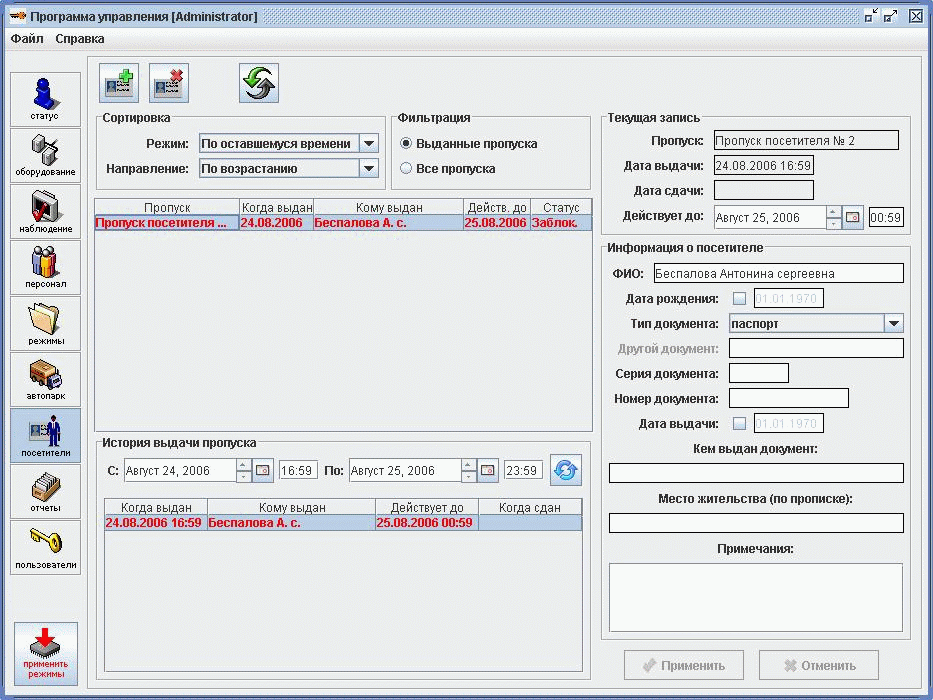Click the Статус column header

coord(561,207)
